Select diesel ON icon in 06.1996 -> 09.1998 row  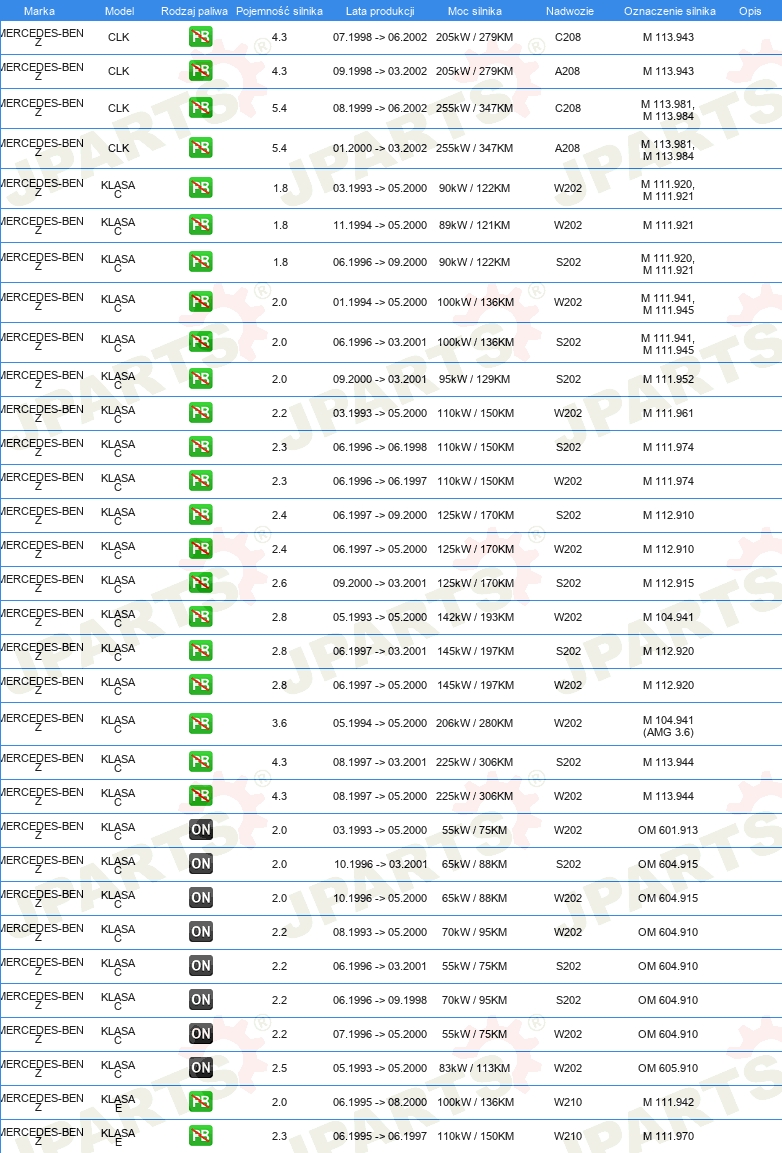point(200,999)
